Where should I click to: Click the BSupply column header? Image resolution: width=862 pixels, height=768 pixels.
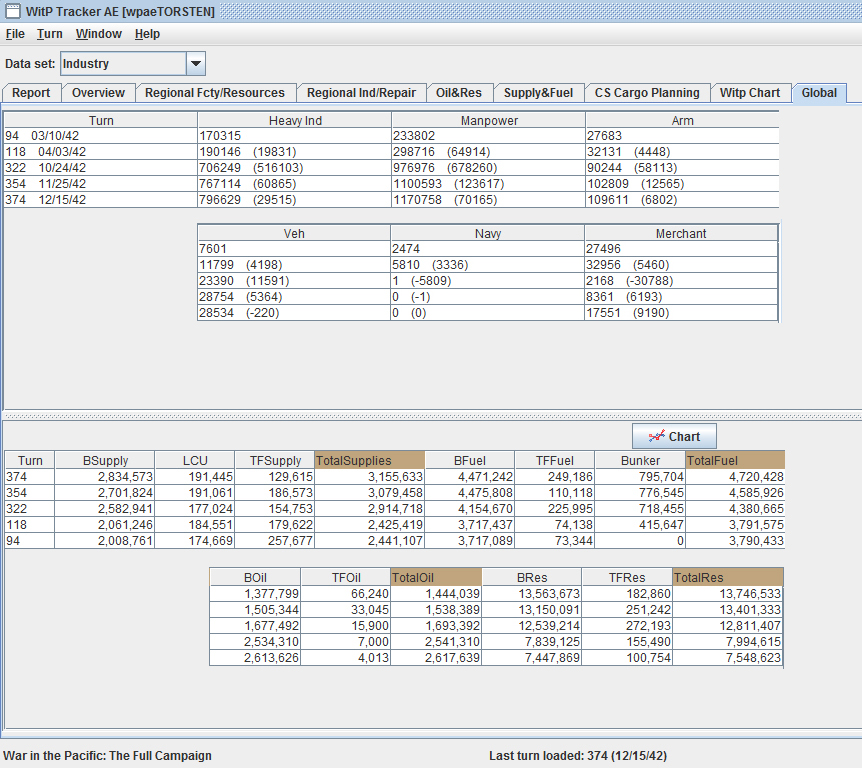pos(105,461)
